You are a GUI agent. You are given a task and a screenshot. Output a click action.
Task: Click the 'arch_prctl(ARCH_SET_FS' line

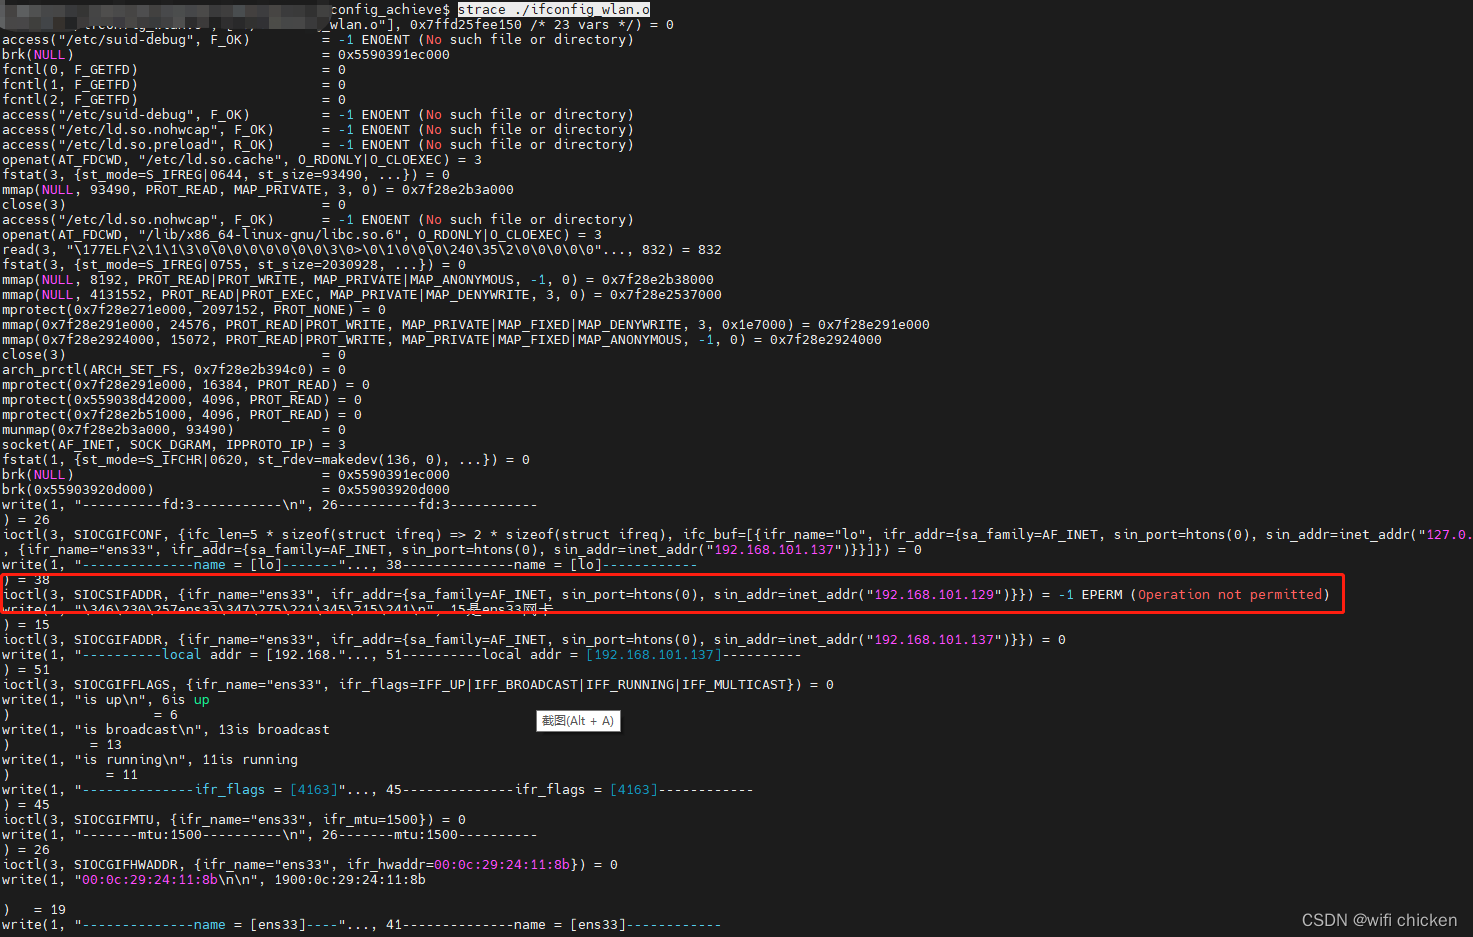pyautogui.click(x=174, y=370)
